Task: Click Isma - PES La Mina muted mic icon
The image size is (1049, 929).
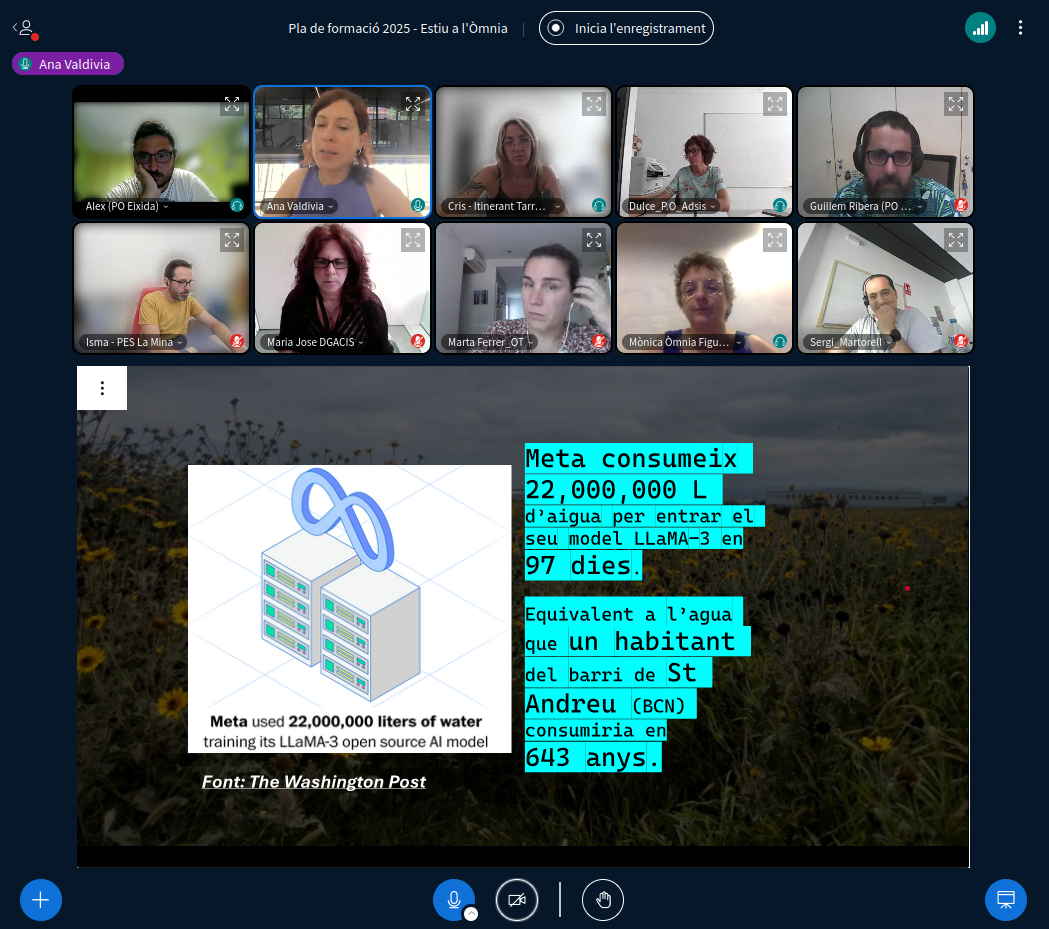Action: 237,341
